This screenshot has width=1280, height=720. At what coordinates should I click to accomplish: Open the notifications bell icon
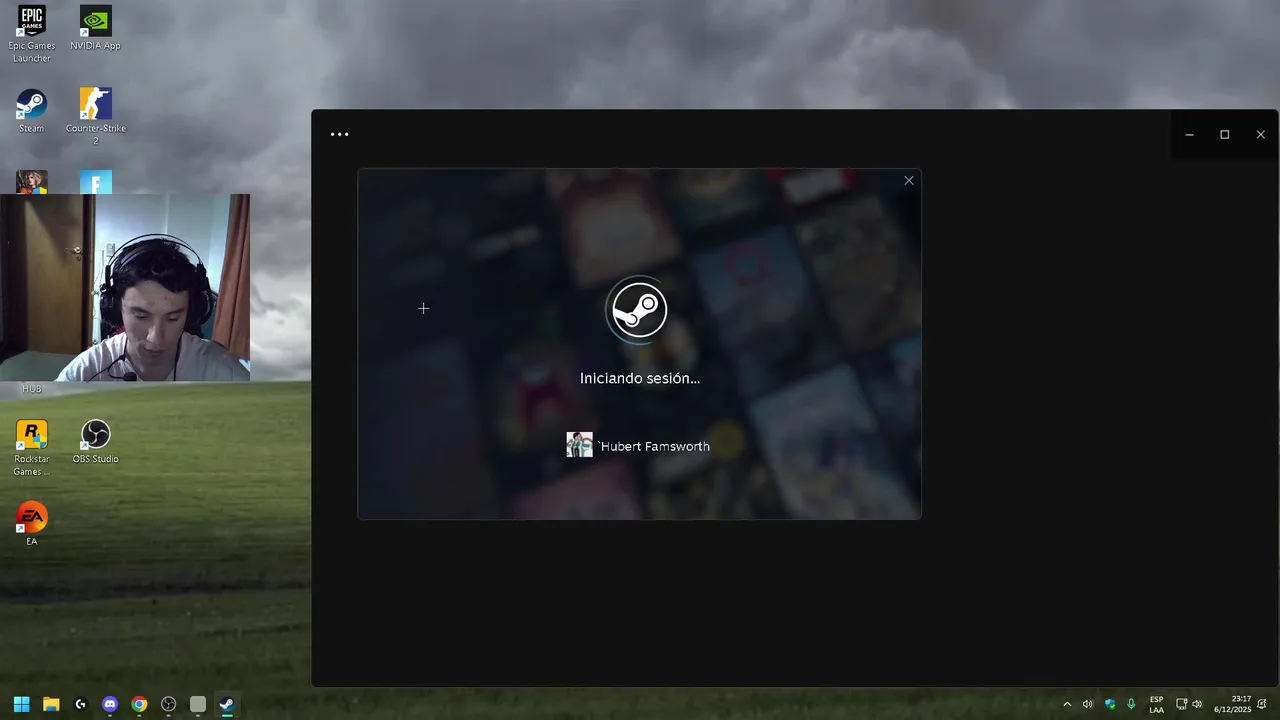click(x=1262, y=704)
